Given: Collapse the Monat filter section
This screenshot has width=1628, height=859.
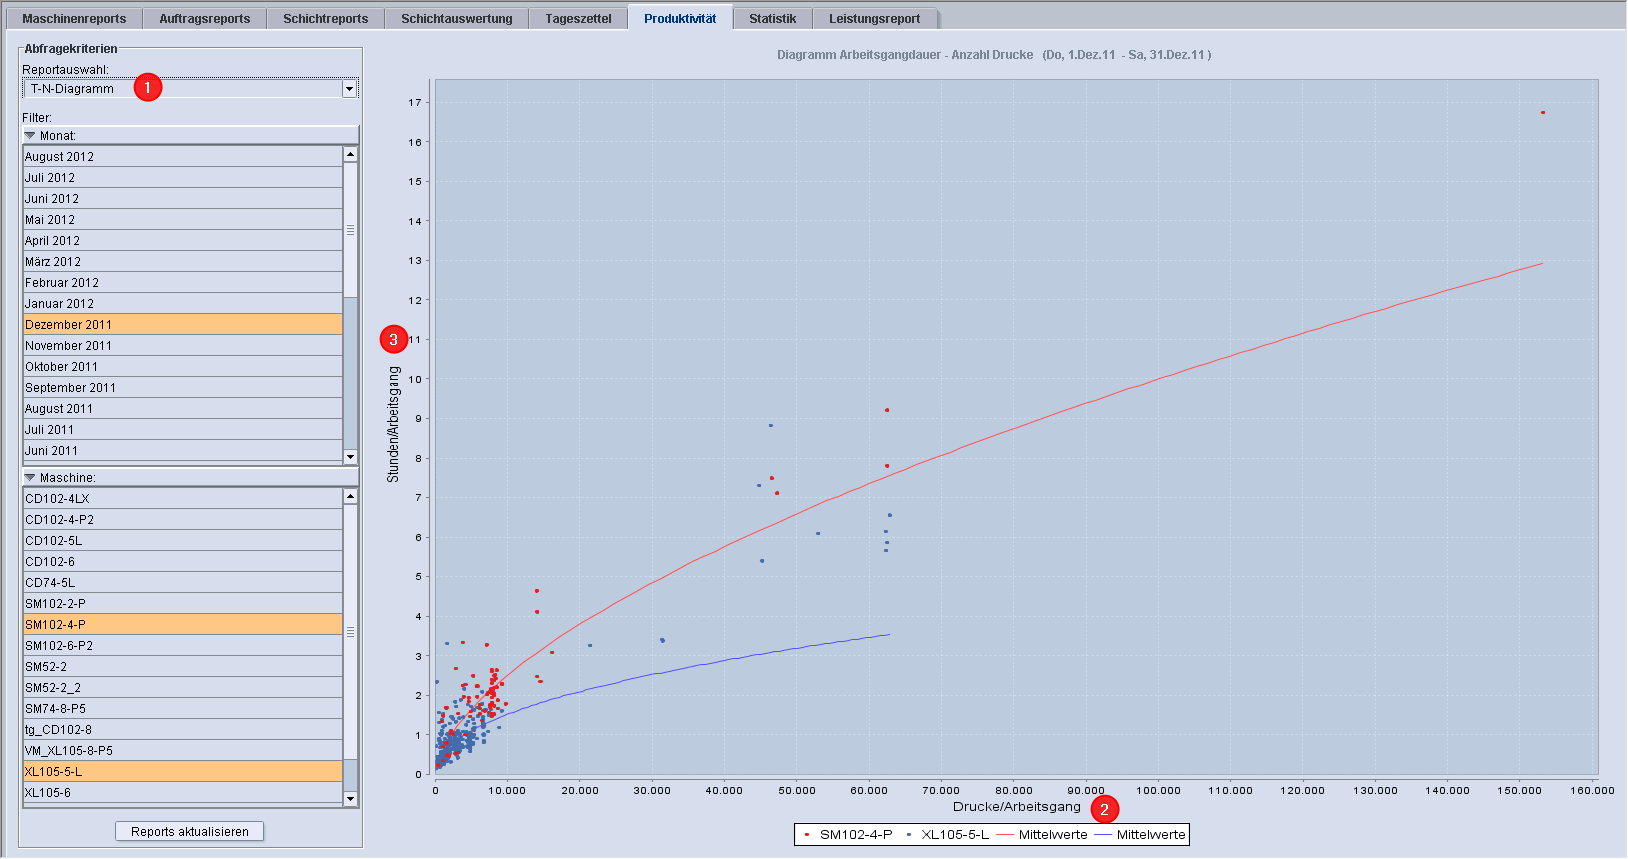Looking at the screenshot, I should [x=30, y=136].
